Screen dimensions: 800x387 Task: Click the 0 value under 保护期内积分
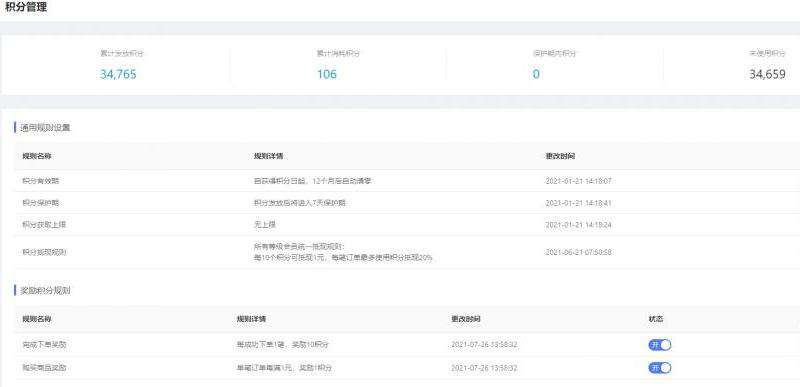[x=536, y=74]
